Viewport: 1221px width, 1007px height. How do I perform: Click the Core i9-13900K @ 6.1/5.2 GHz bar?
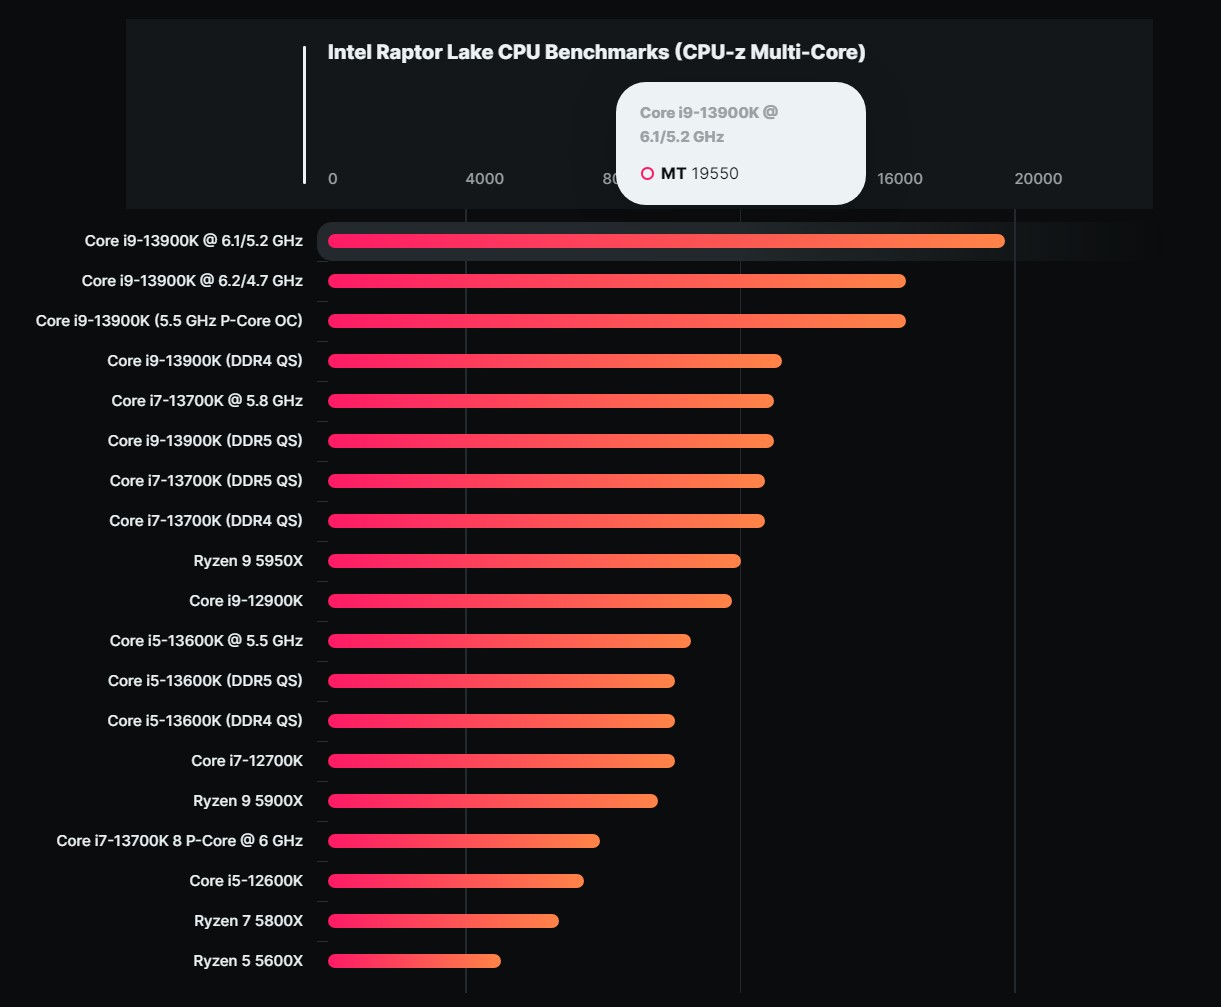[x=666, y=241]
